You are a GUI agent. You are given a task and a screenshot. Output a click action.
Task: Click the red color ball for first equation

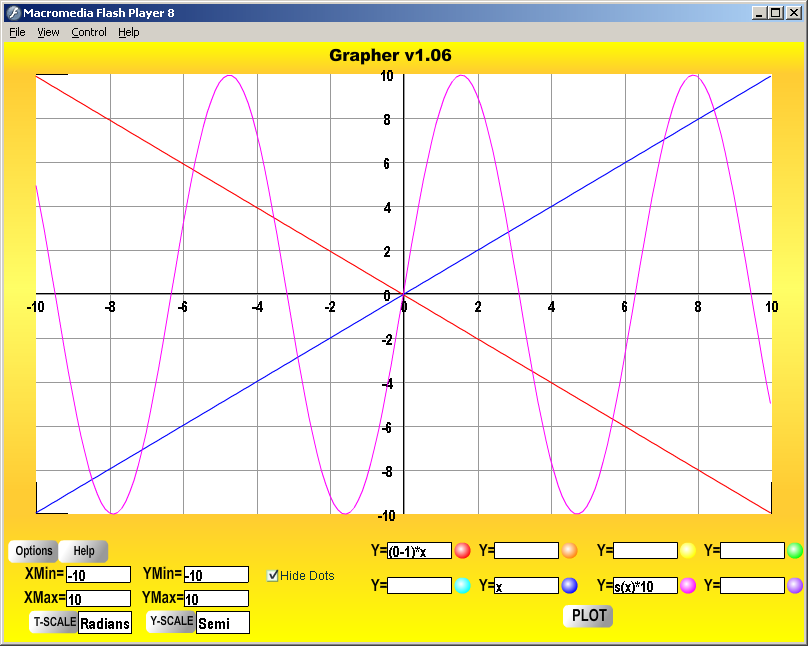coord(462,550)
